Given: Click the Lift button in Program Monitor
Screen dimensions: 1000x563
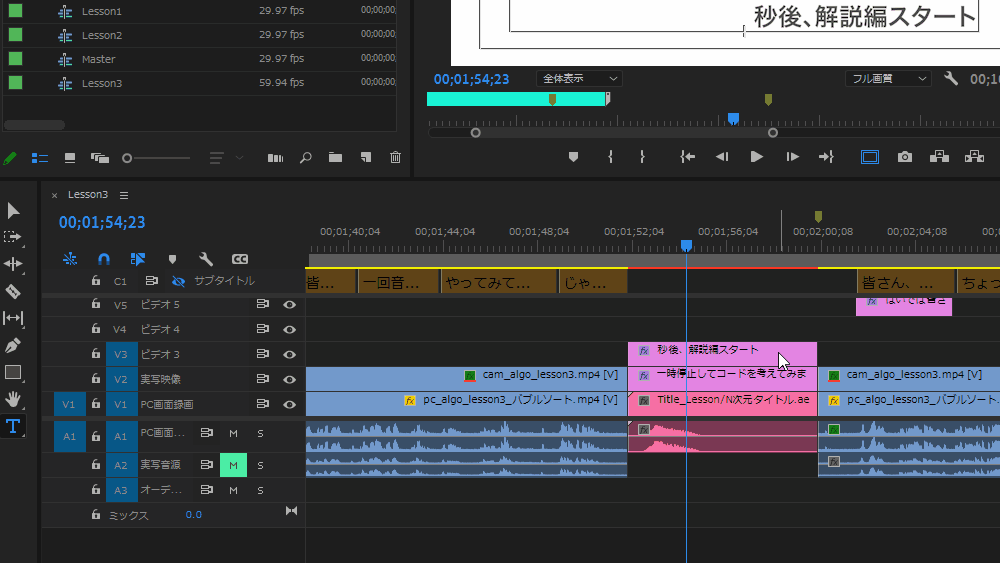Looking at the screenshot, I should point(939,157).
